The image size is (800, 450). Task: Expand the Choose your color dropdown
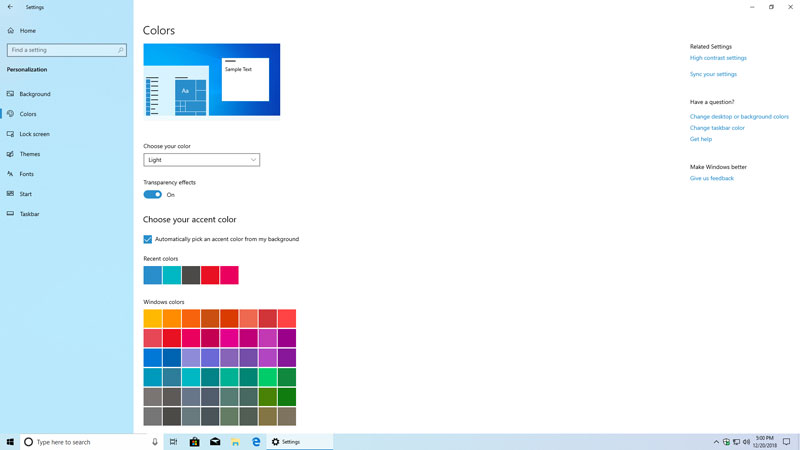201,160
